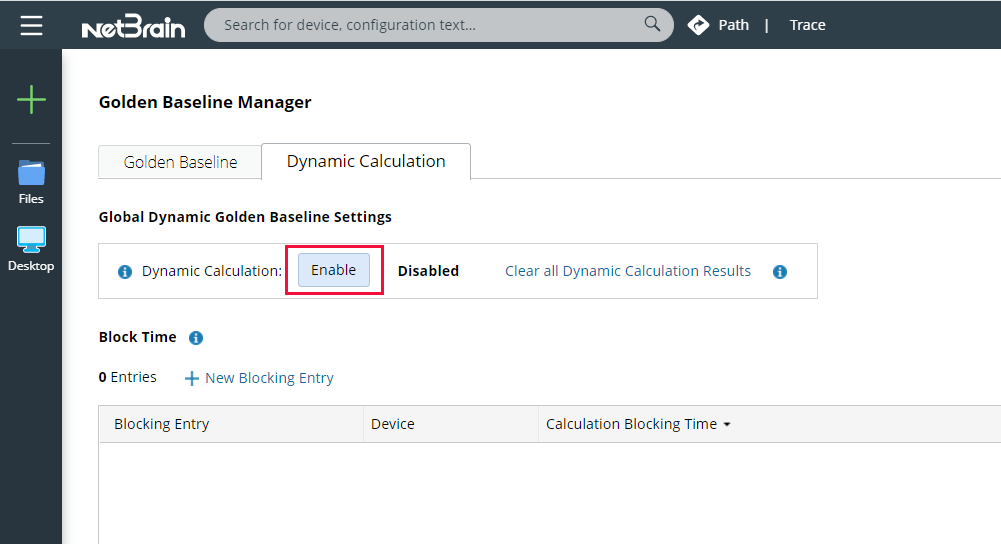Click the plus icon for New Blocking Entry
1001x544 pixels.
(192, 379)
